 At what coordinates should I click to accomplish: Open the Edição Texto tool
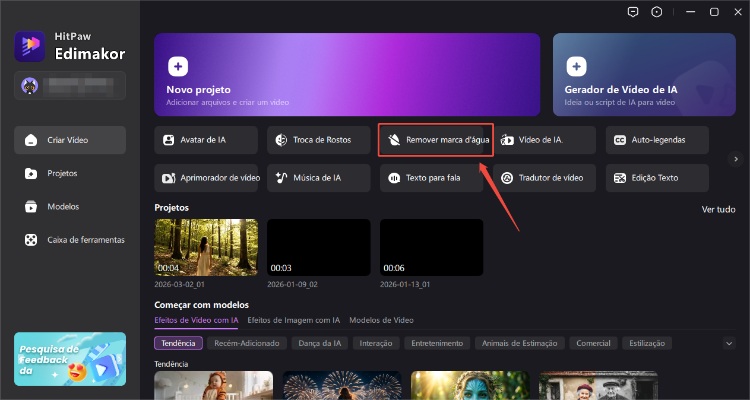[x=657, y=178]
